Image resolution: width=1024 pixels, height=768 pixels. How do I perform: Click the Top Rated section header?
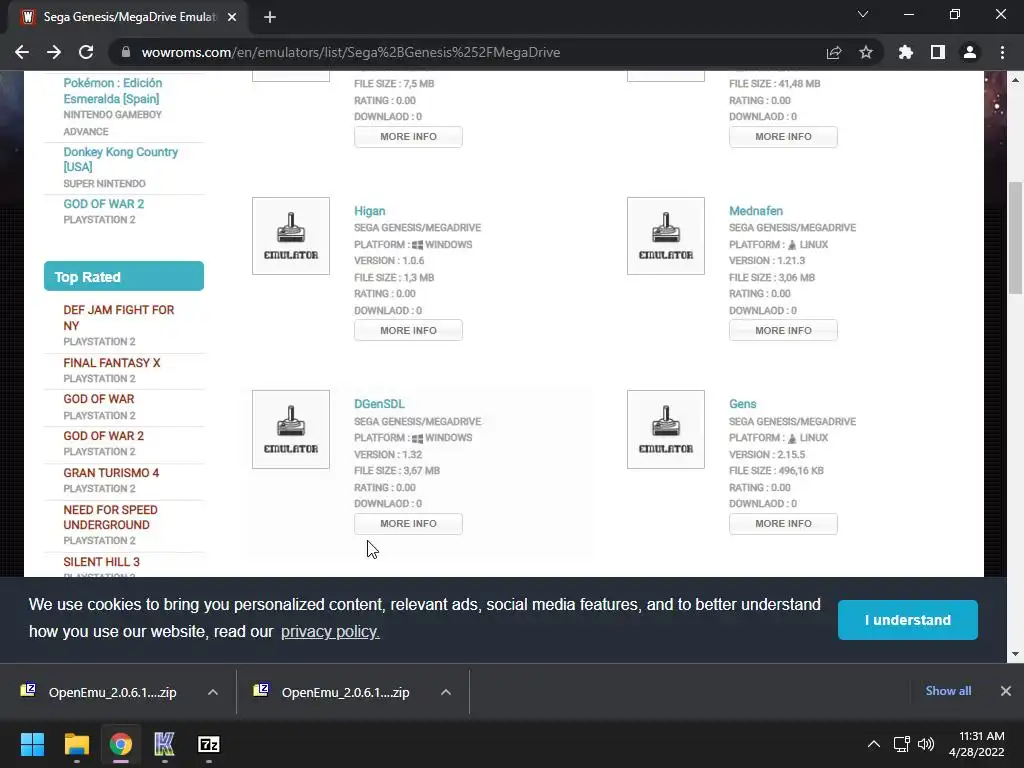[x=123, y=276]
